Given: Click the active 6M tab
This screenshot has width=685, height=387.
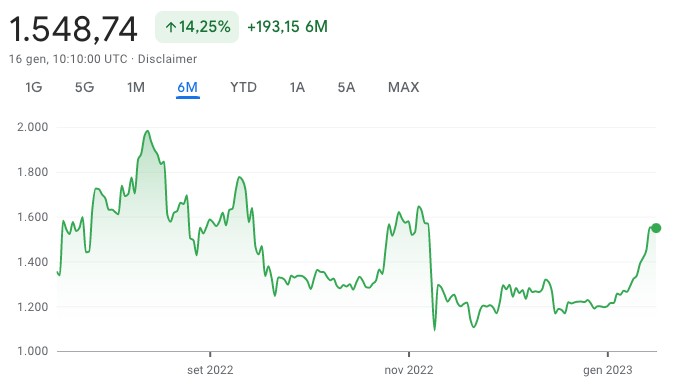Looking at the screenshot, I should [x=187, y=87].
